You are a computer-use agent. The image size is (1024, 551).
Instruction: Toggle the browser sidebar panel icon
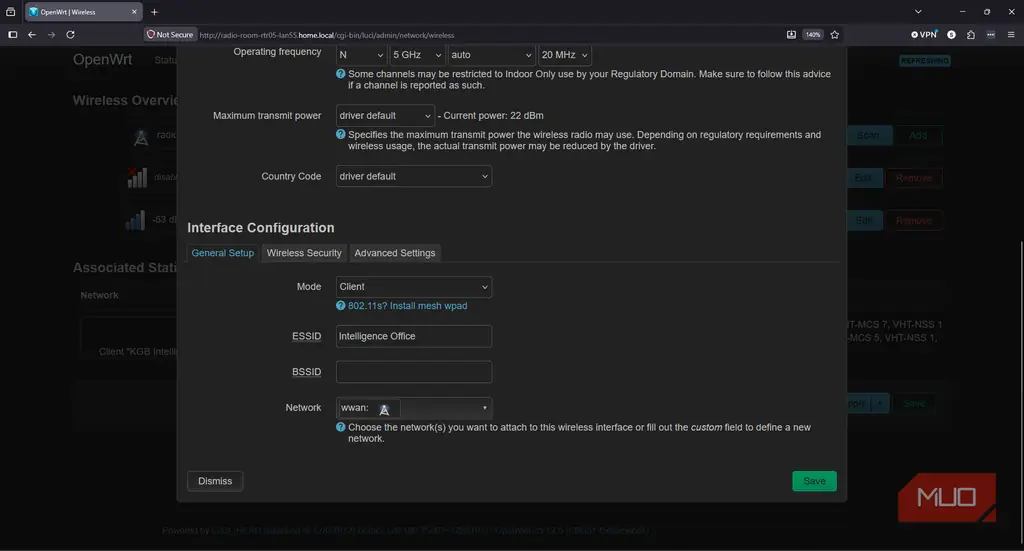12,35
